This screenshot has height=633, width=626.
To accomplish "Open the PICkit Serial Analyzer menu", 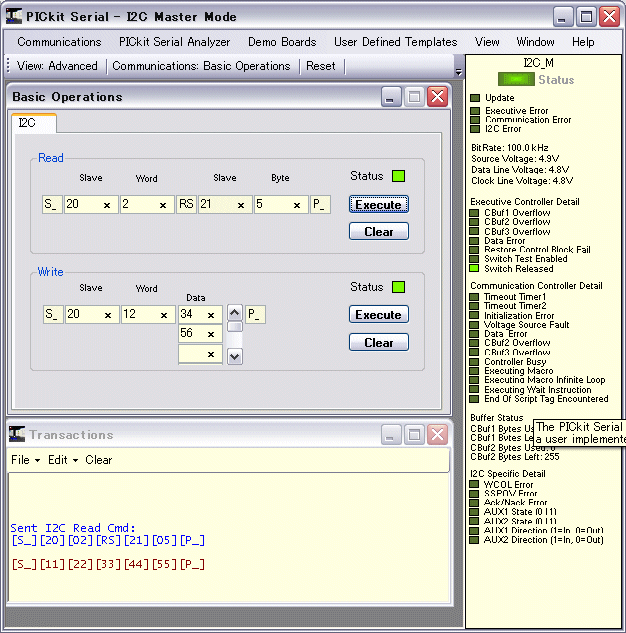I will (174, 42).
